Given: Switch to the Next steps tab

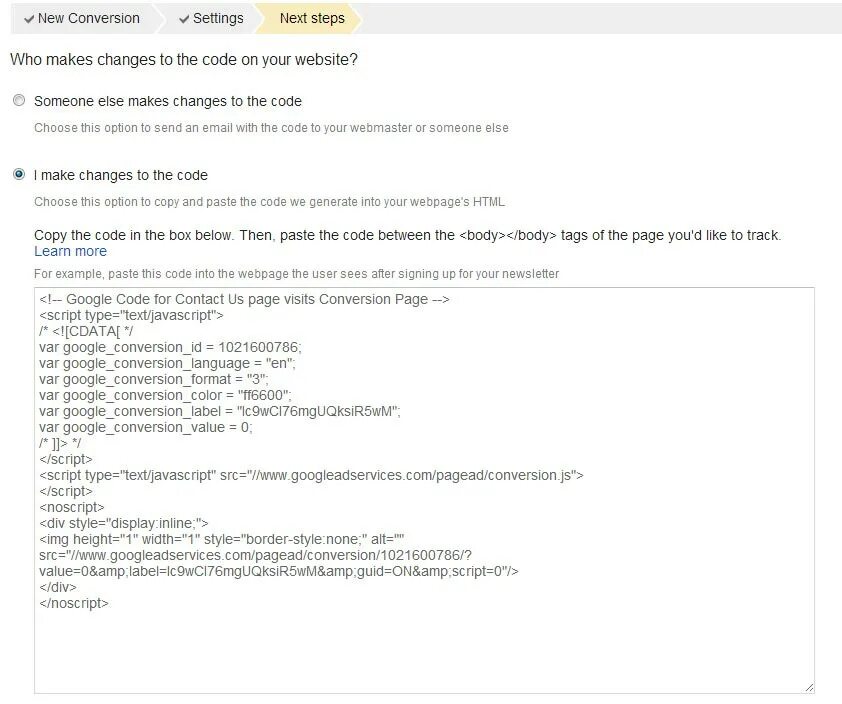Looking at the screenshot, I should coord(311,18).
